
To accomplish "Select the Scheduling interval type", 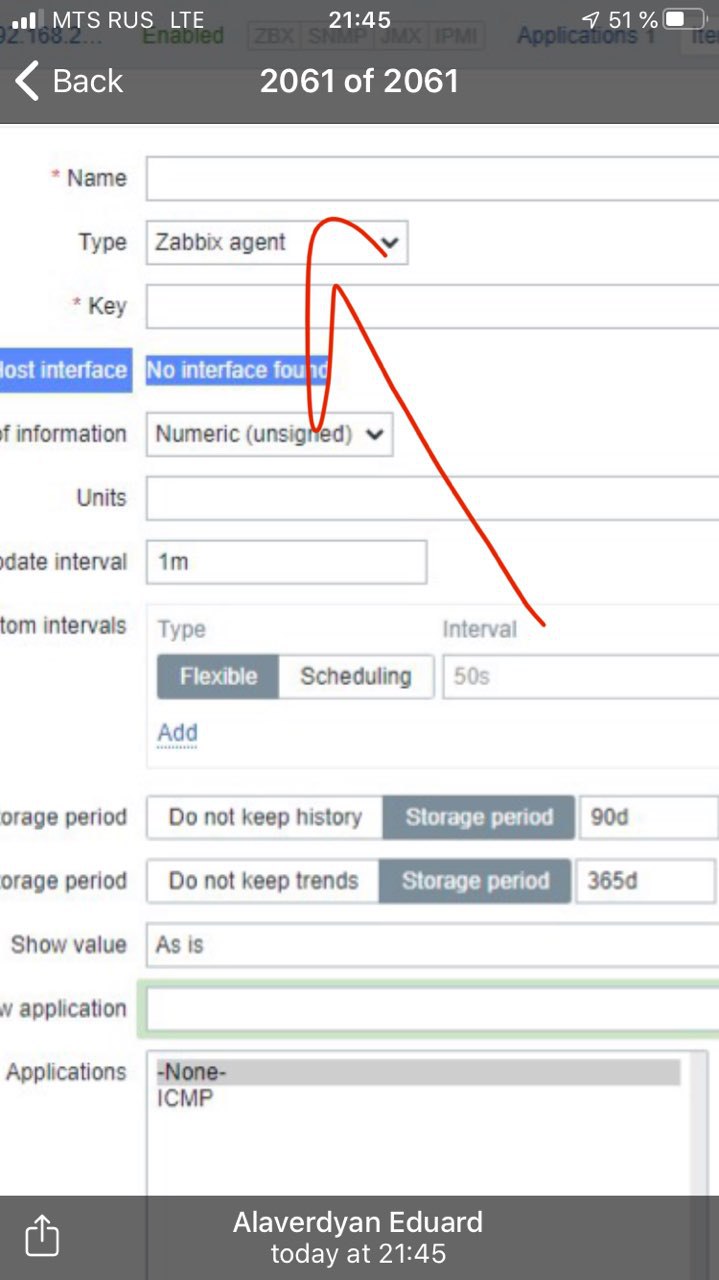I will click(356, 676).
